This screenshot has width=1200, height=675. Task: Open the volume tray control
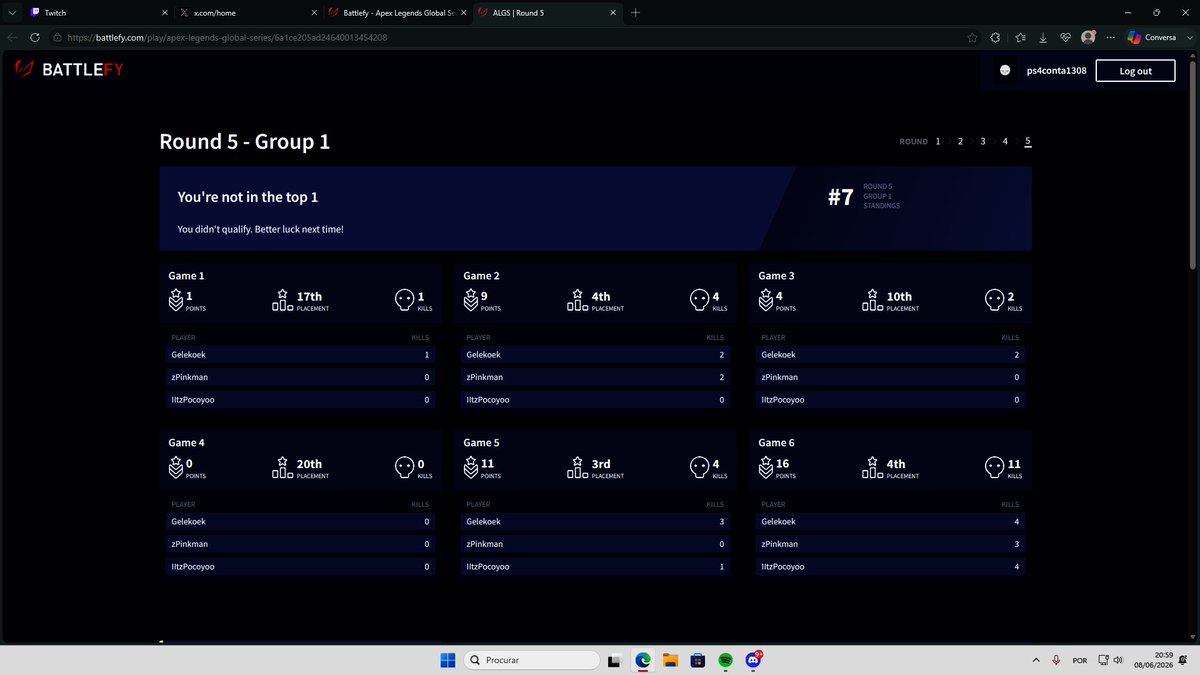tap(1118, 660)
